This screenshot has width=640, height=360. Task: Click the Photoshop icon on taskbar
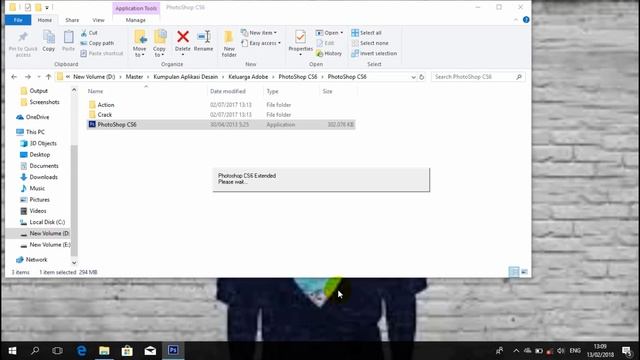click(173, 350)
